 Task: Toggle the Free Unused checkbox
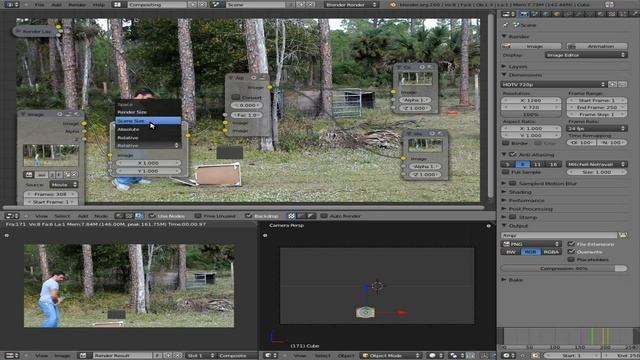tap(198, 216)
